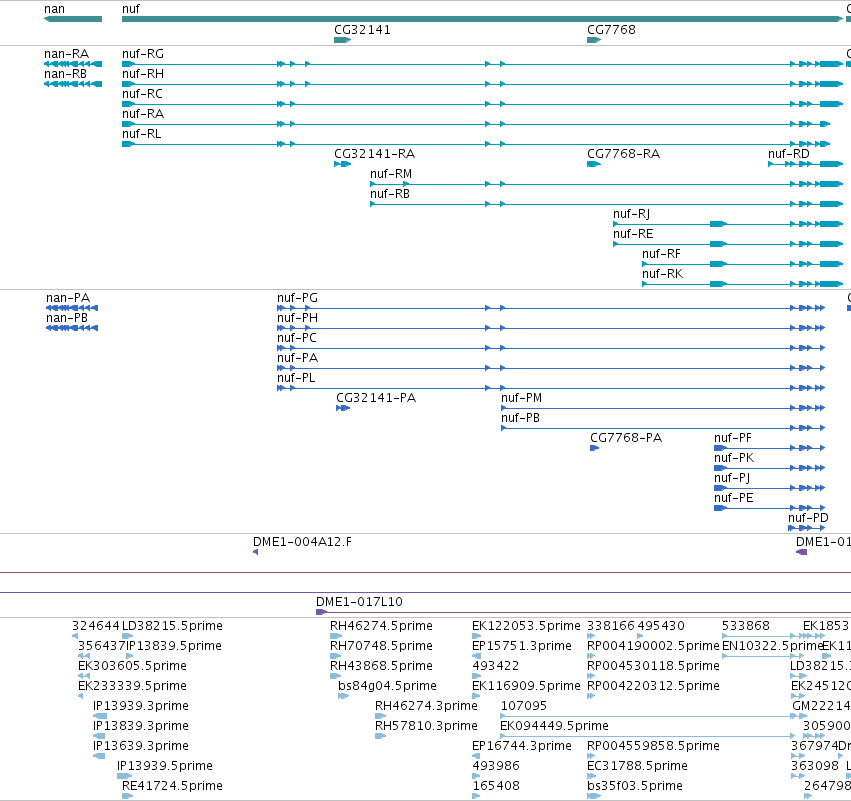Image resolution: width=851 pixels, height=801 pixels.
Task: Select protein isoform nuf-PF
Action: click(733, 438)
